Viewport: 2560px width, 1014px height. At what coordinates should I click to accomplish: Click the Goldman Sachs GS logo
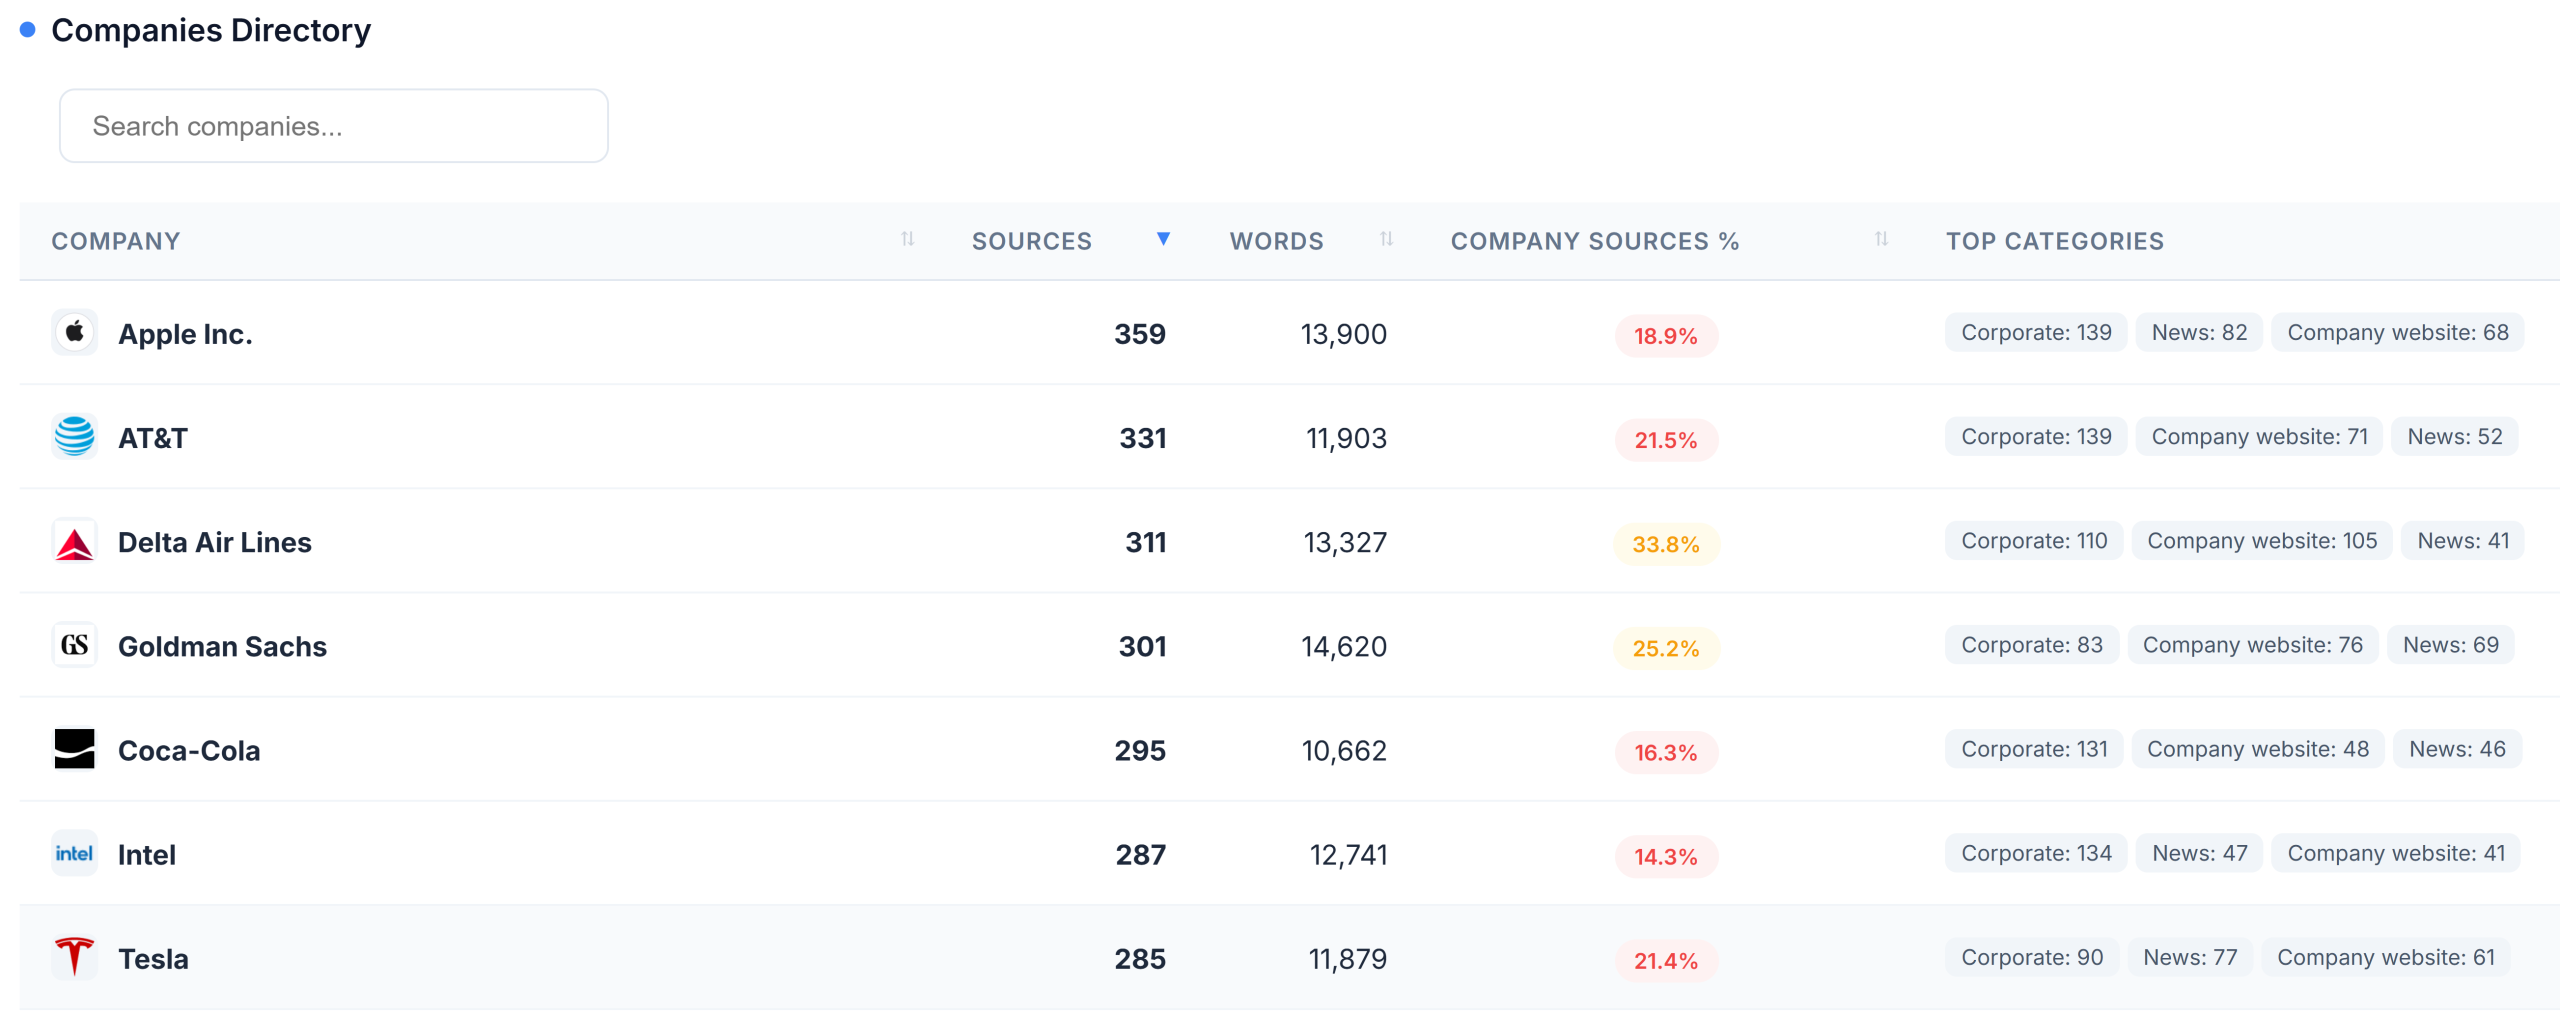(74, 645)
